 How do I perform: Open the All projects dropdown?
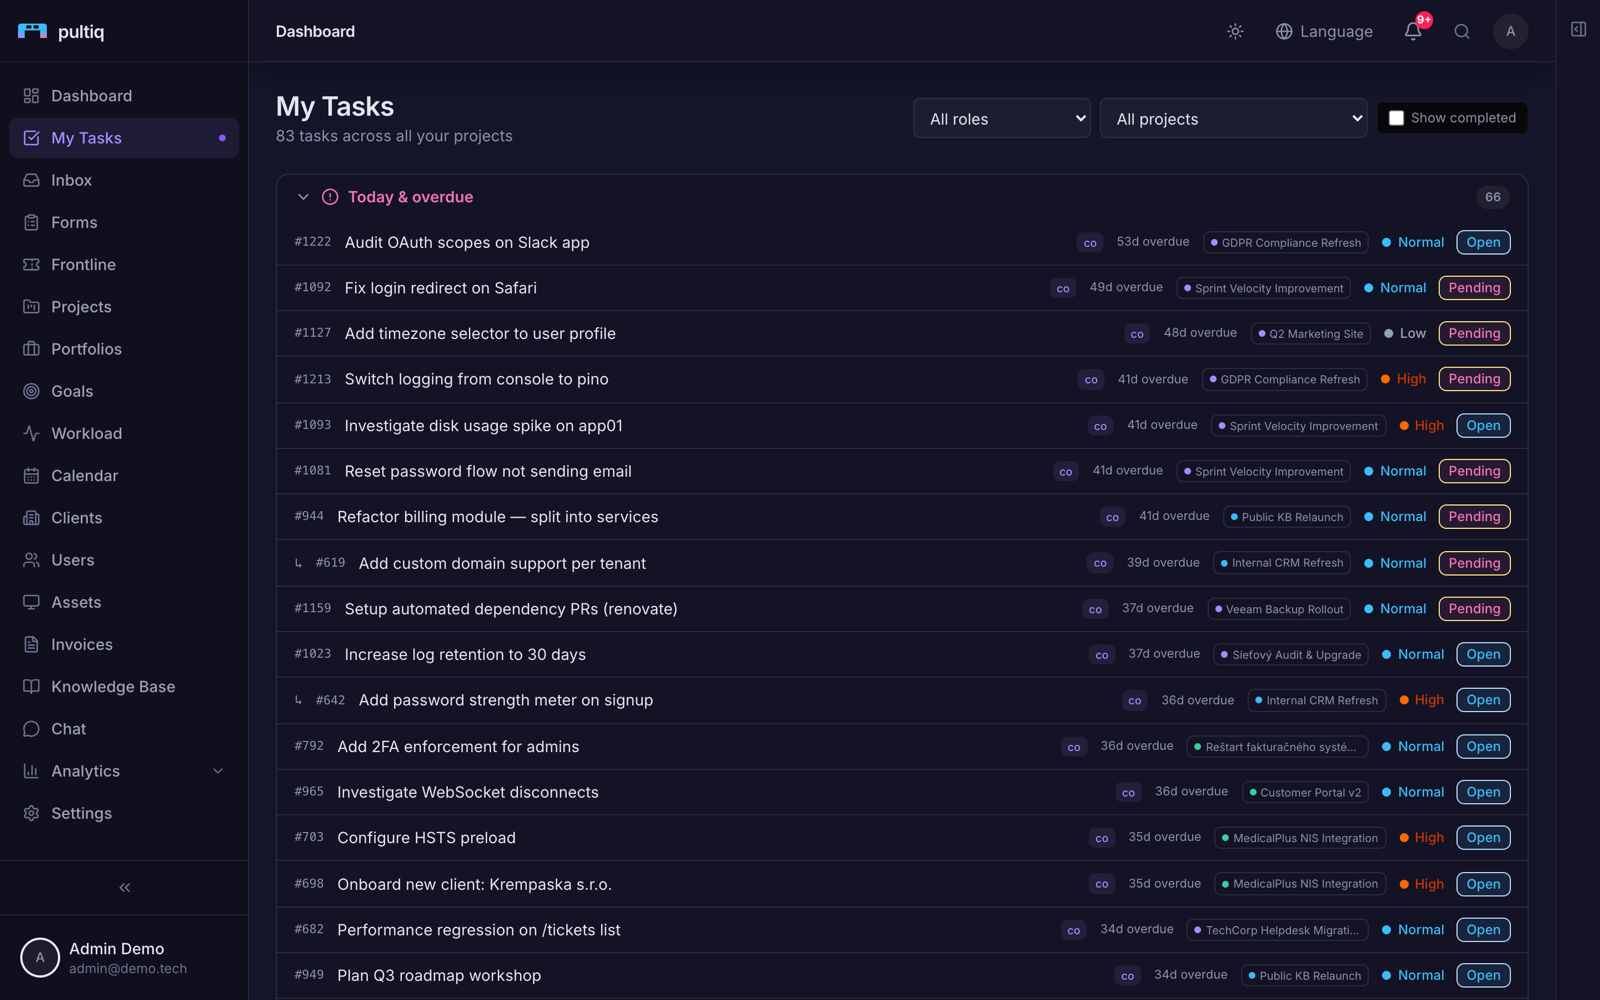(x=1233, y=118)
